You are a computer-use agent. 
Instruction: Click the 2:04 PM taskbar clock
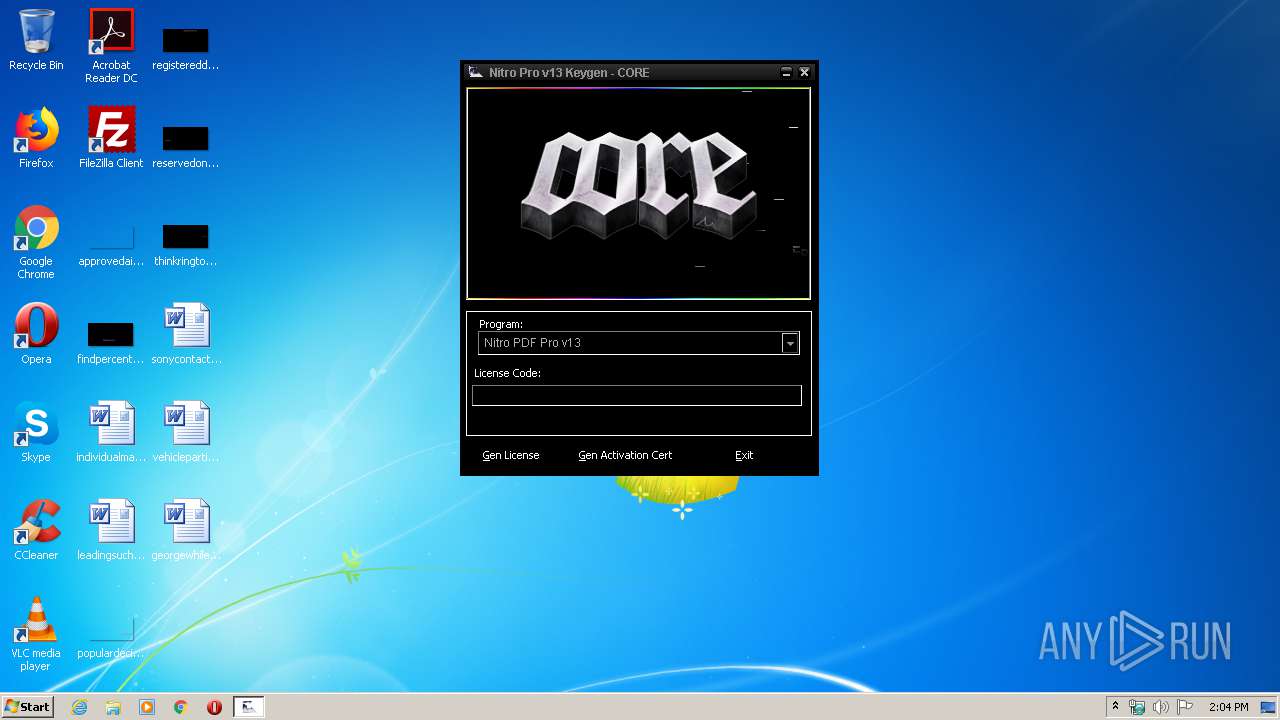pyautogui.click(x=1229, y=707)
